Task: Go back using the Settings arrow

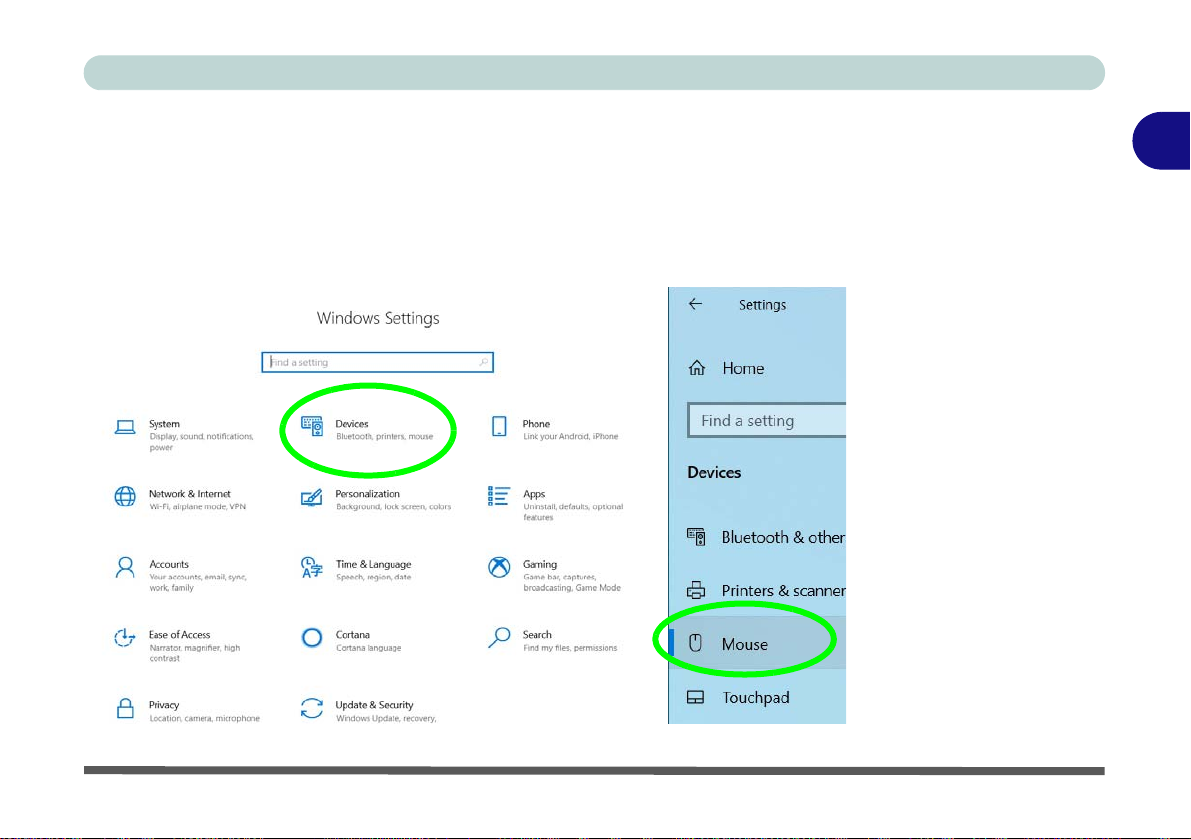Action: tap(695, 304)
